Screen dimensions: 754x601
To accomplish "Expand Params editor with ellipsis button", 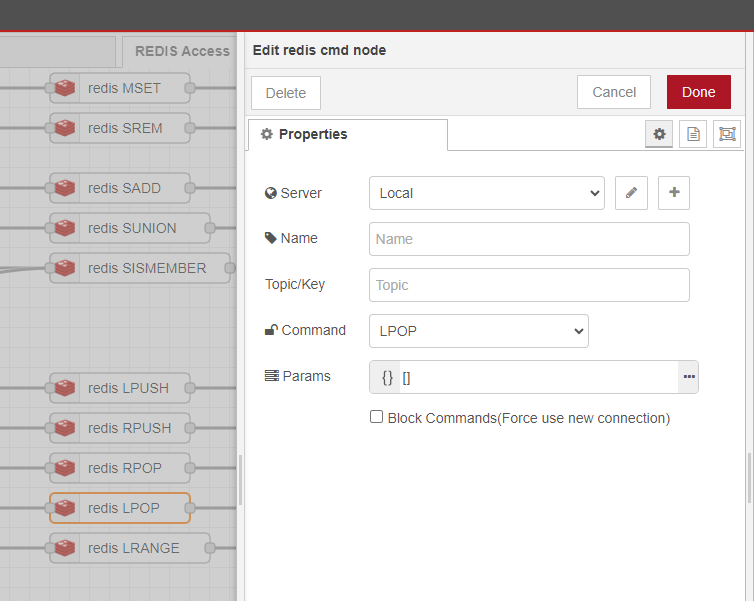I will point(689,377).
